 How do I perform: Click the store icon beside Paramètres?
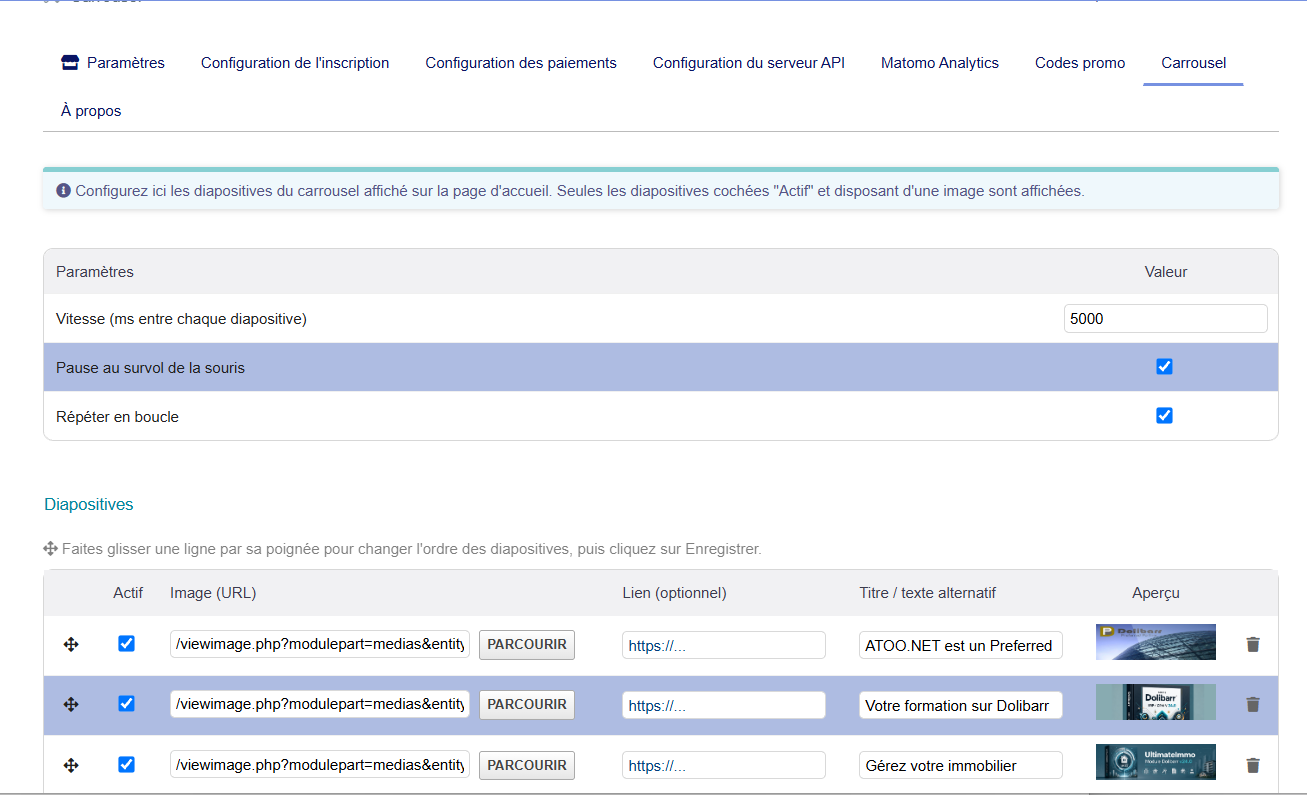click(x=69, y=63)
